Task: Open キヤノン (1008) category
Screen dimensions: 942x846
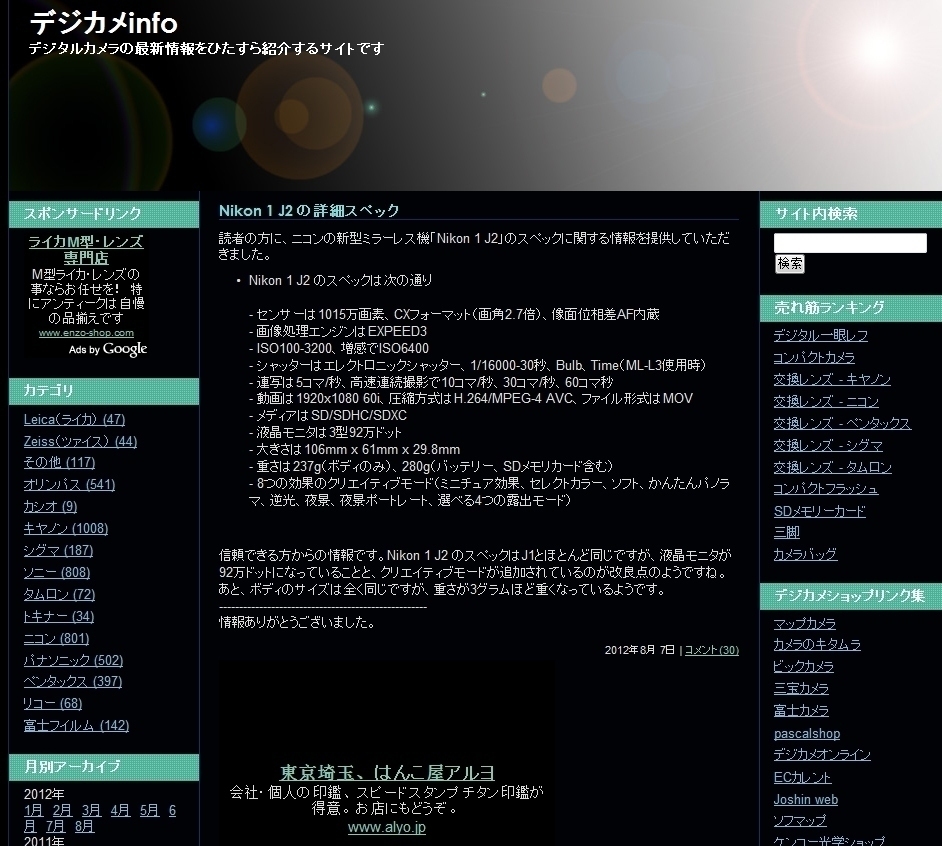Action: (x=66, y=529)
